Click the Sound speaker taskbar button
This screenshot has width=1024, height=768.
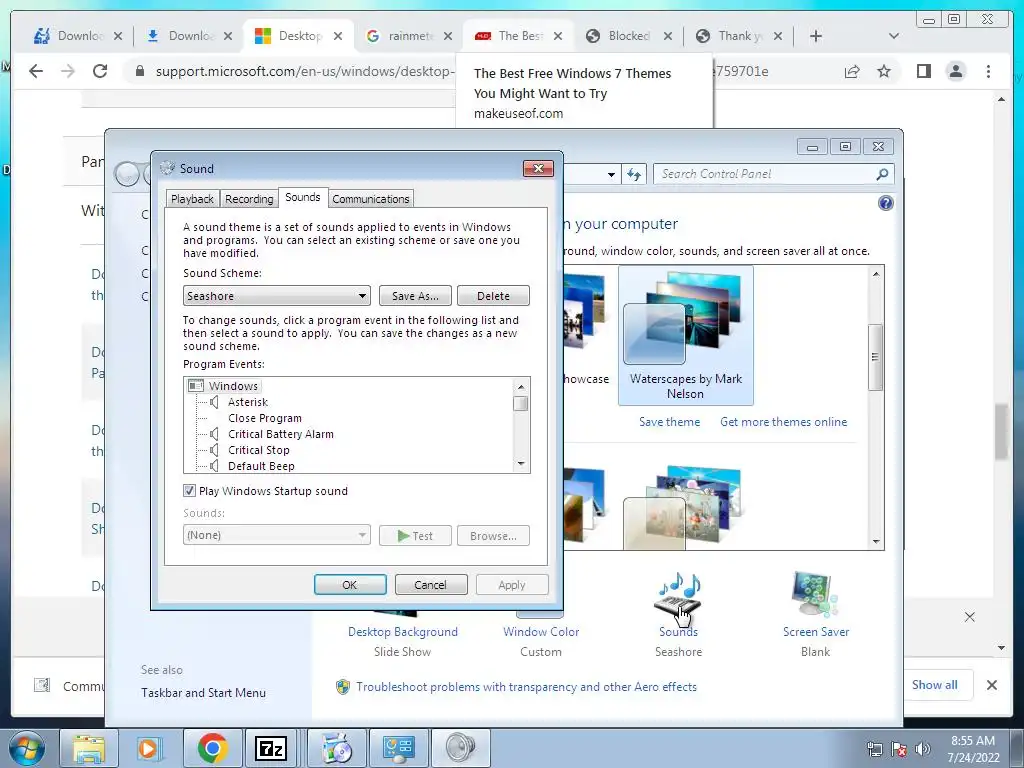pyautogui.click(x=460, y=749)
